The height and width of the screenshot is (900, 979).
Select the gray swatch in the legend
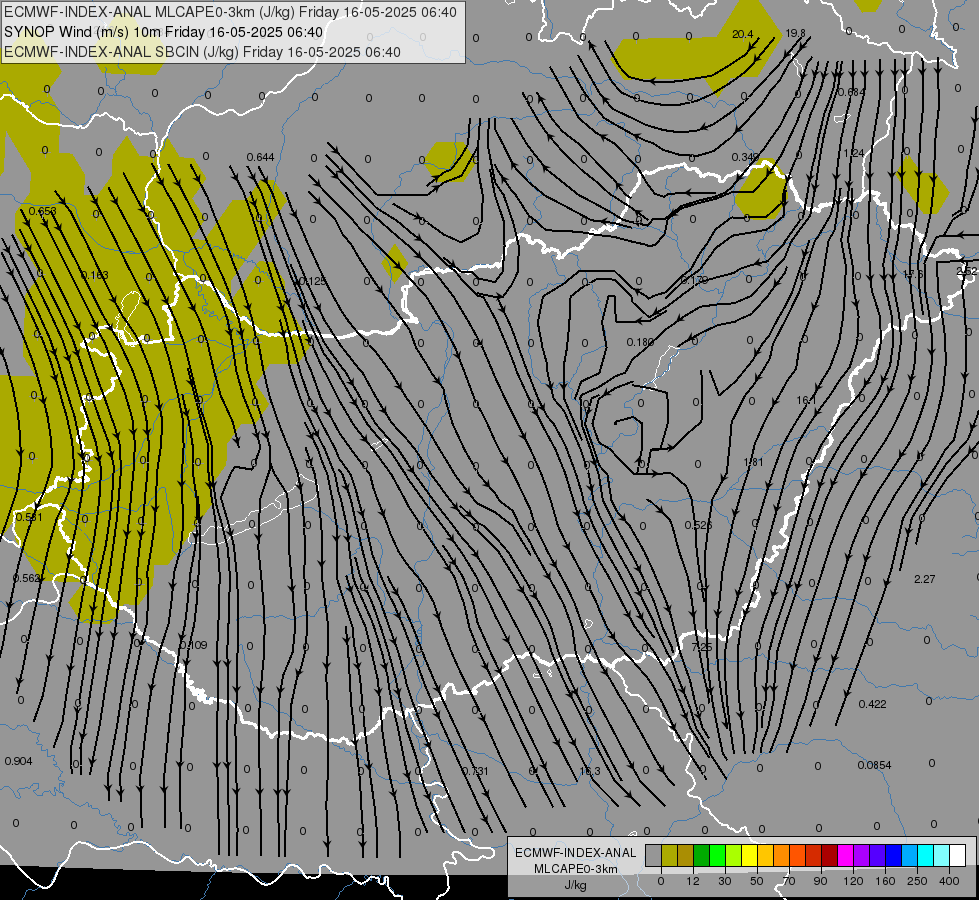click(x=654, y=856)
